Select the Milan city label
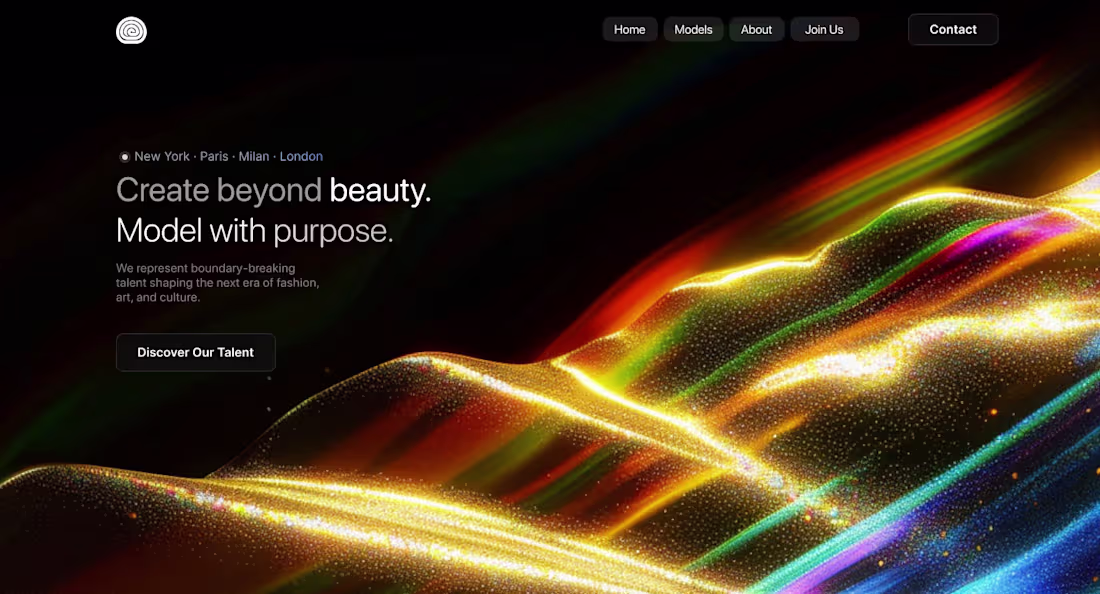 253,156
